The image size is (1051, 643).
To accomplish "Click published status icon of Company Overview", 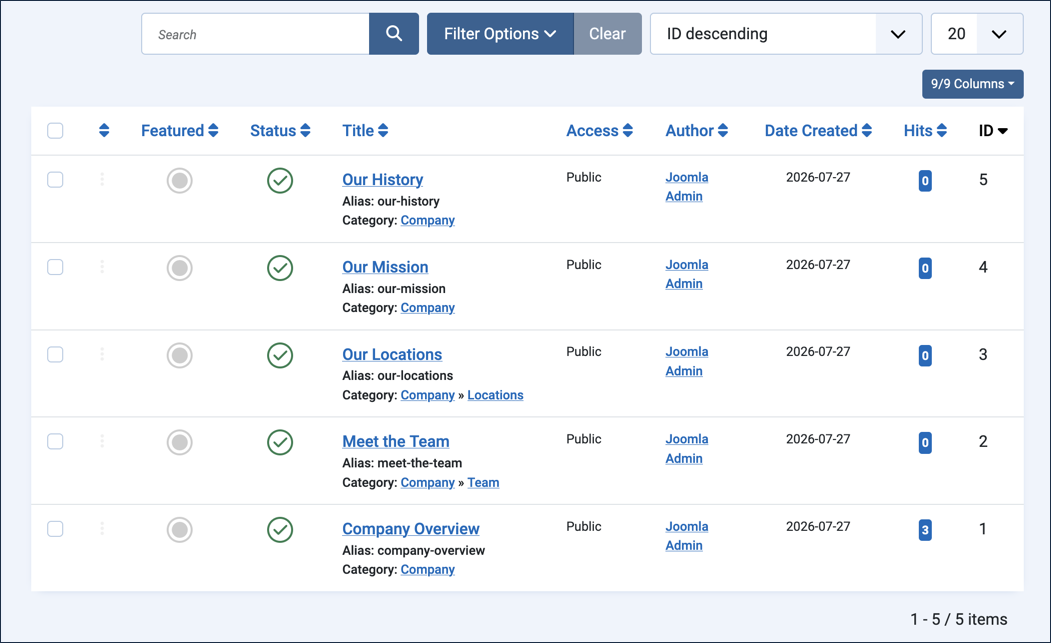I will coord(280,530).
